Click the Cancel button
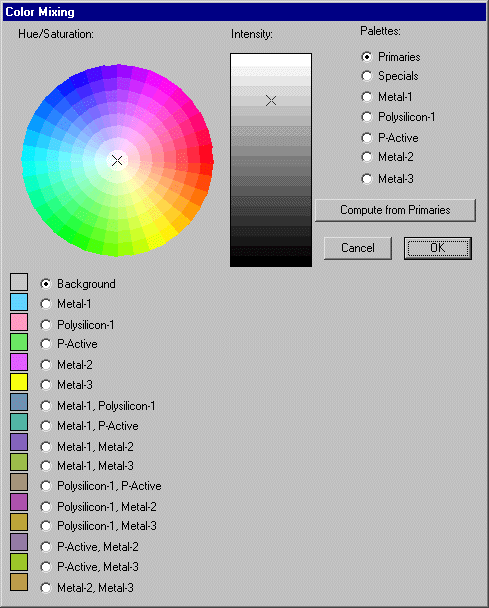The height and width of the screenshot is (608, 489). tap(358, 248)
